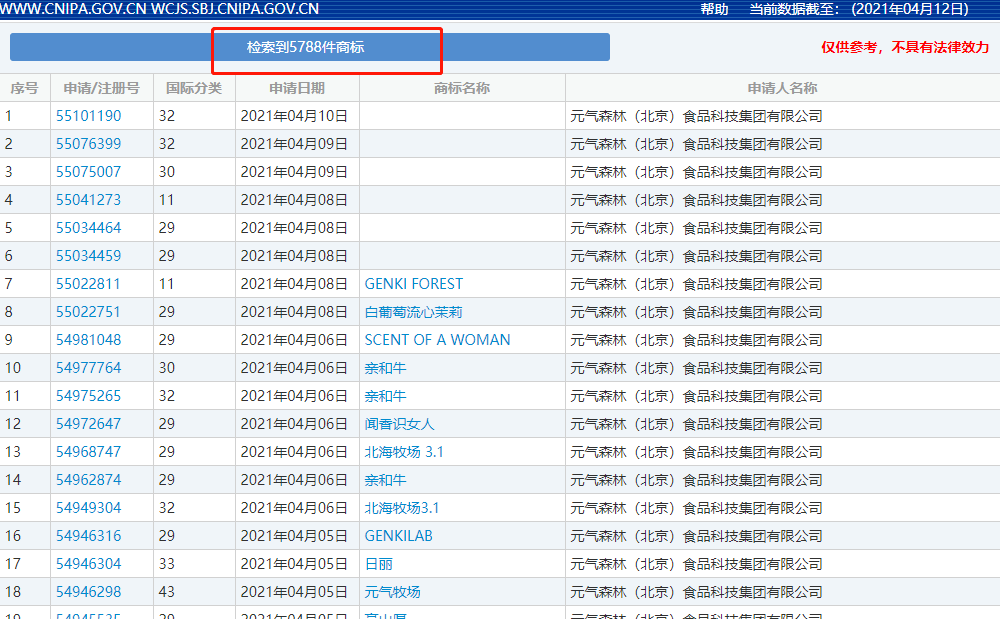Open the 元气牧场 trademark

392,593
